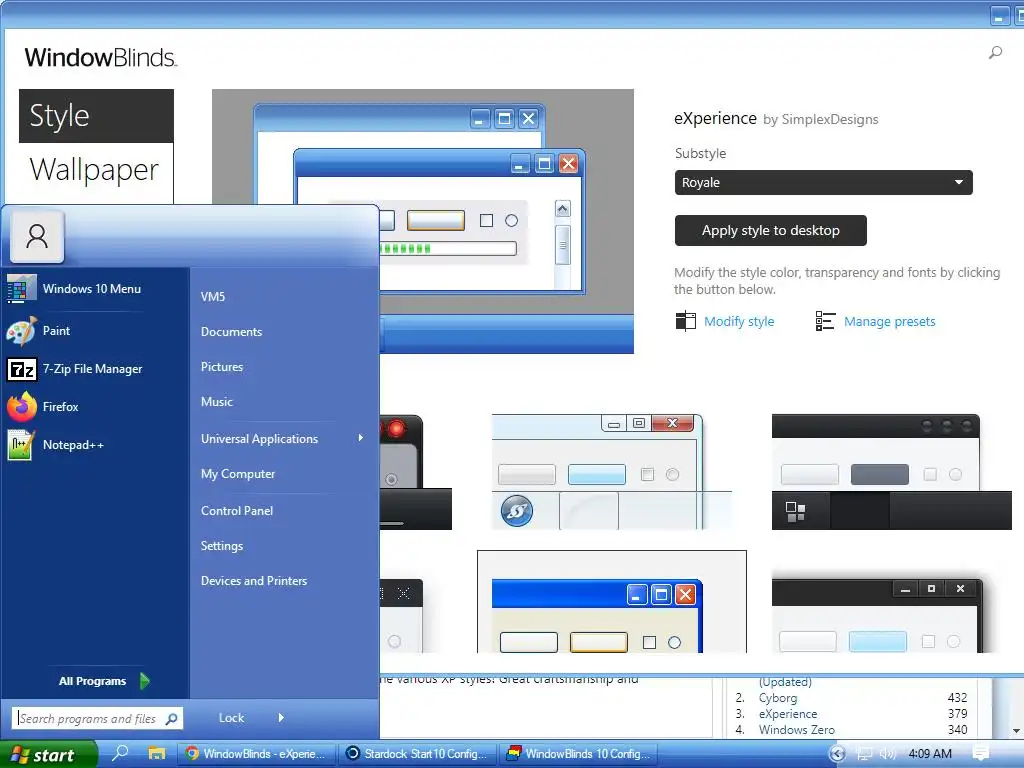Open the Substyle Royale dropdown
This screenshot has width=1024, height=768.
tap(824, 182)
